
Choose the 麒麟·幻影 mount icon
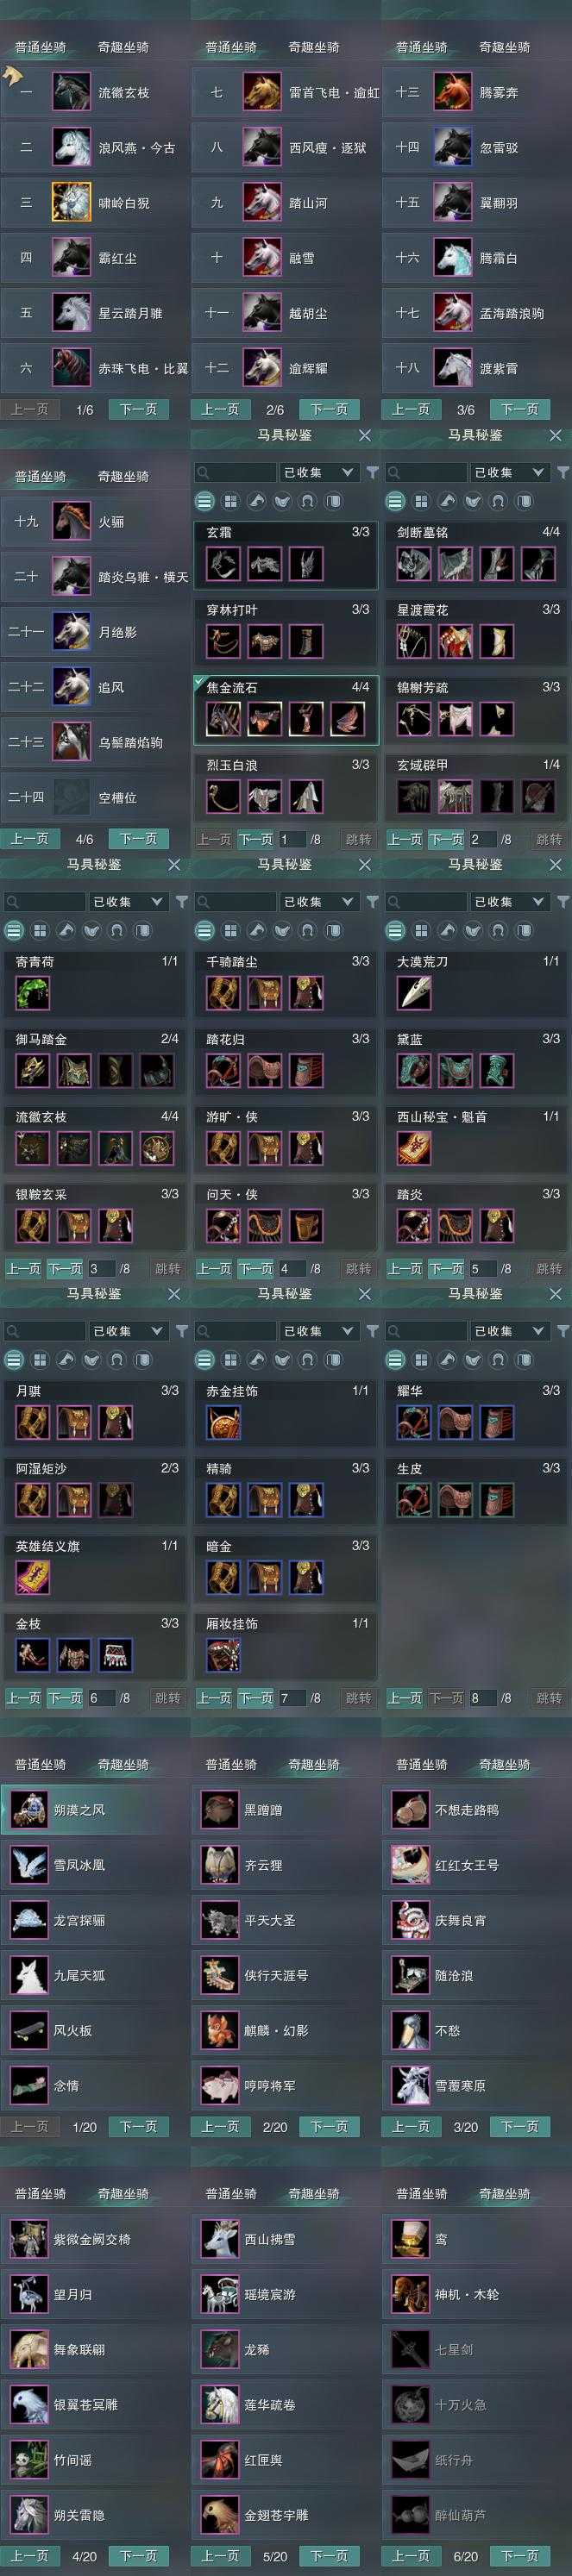[219, 2031]
